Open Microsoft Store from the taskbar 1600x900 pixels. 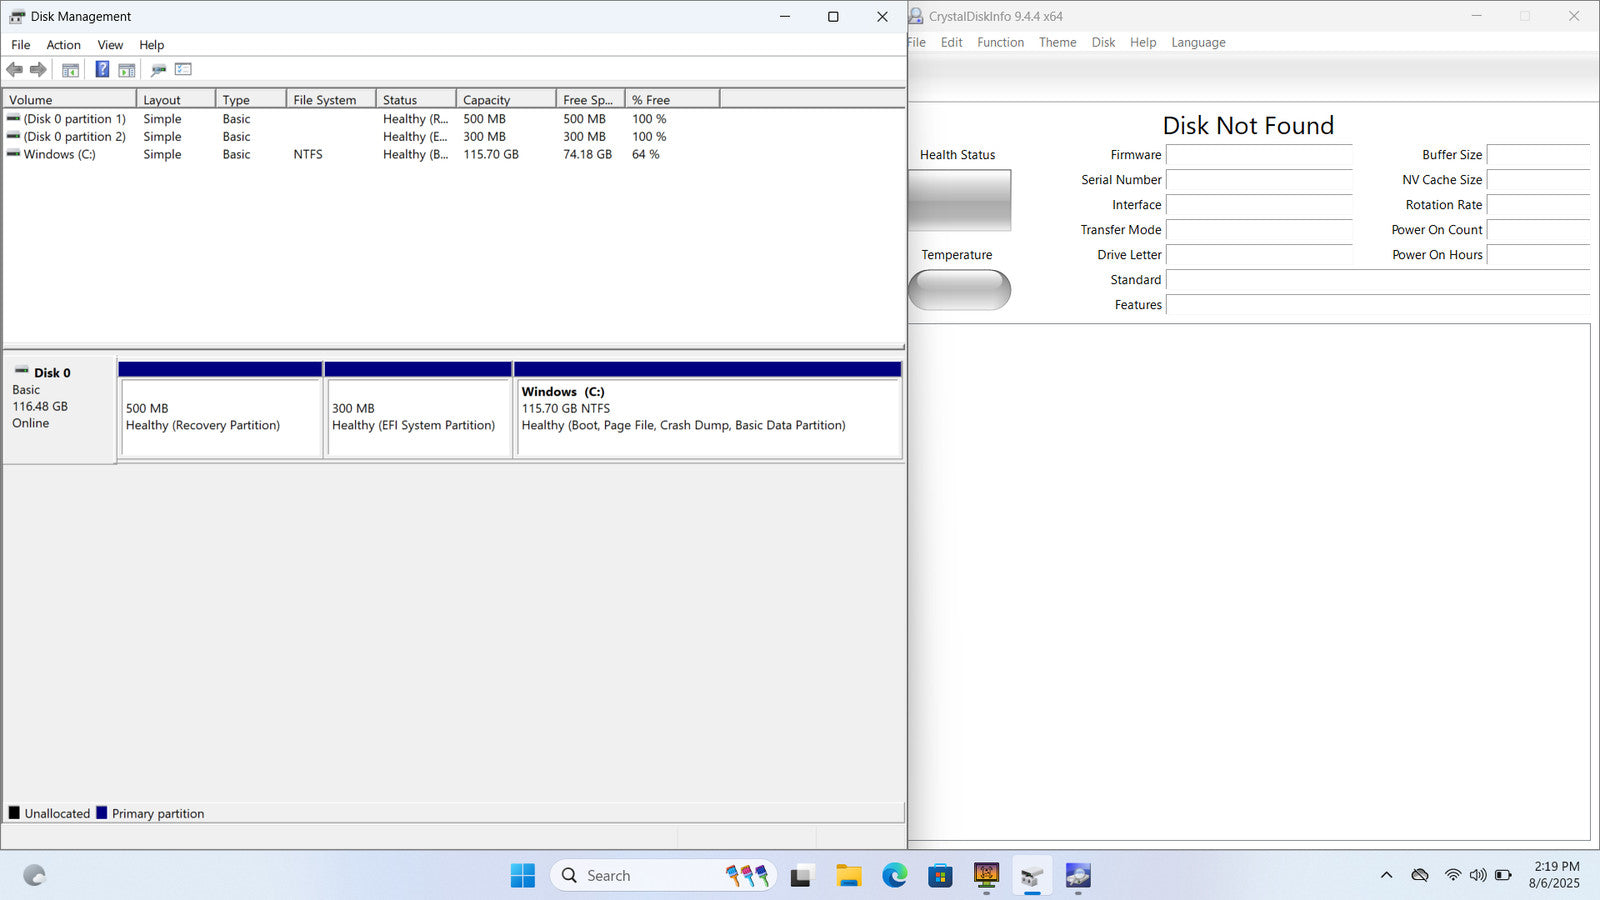coord(940,876)
